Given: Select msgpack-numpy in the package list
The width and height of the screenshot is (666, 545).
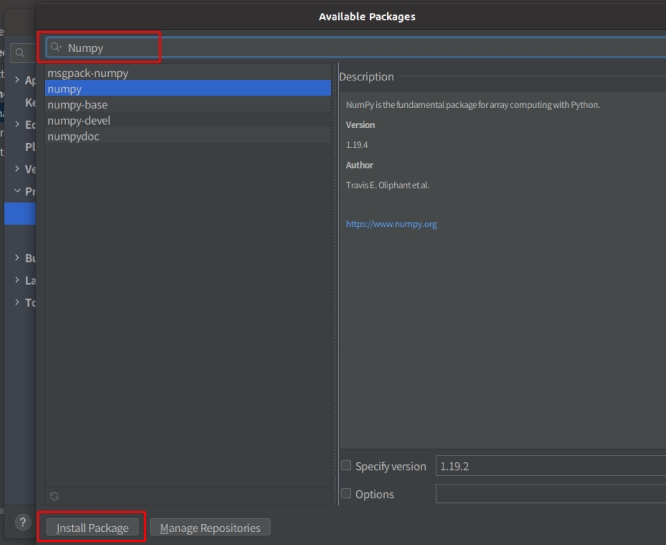Looking at the screenshot, I should (88, 73).
